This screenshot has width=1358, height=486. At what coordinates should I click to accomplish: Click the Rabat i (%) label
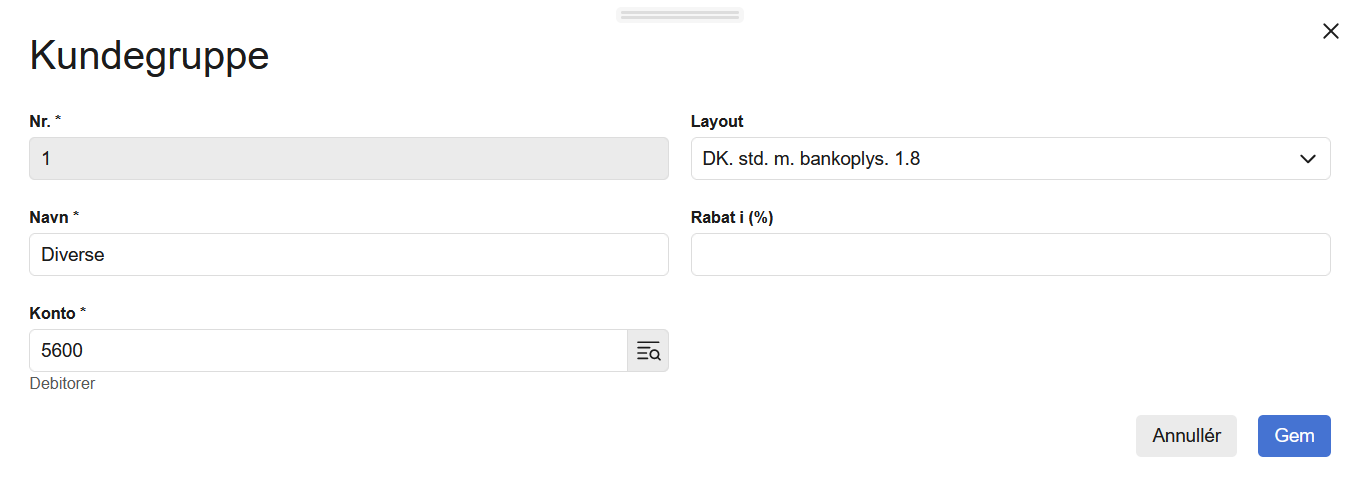[732, 218]
